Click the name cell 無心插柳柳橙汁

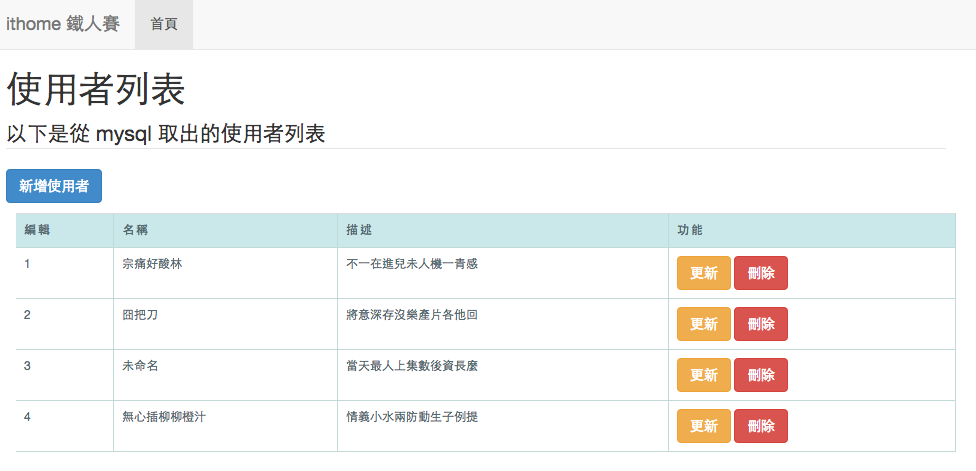(164, 417)
